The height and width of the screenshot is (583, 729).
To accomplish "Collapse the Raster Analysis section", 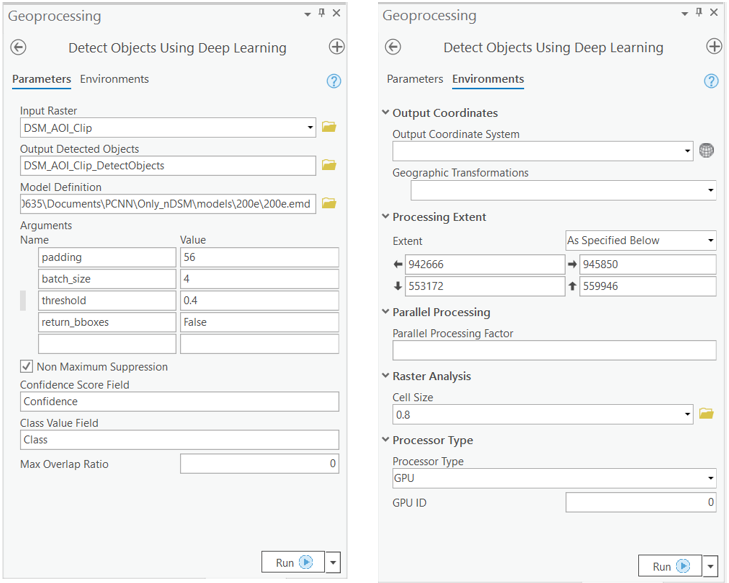I will [x=386, y=377].
